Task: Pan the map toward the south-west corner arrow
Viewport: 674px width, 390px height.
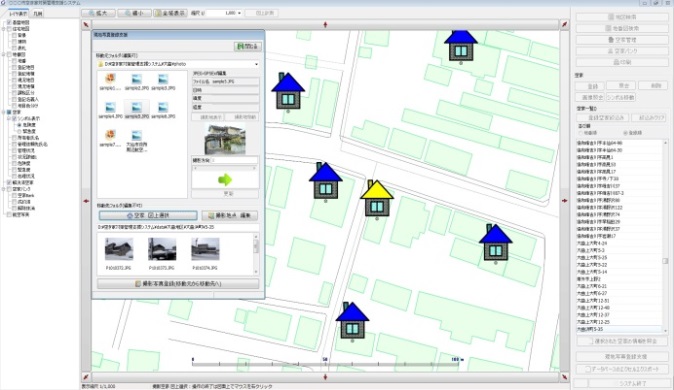Action: 86,377
